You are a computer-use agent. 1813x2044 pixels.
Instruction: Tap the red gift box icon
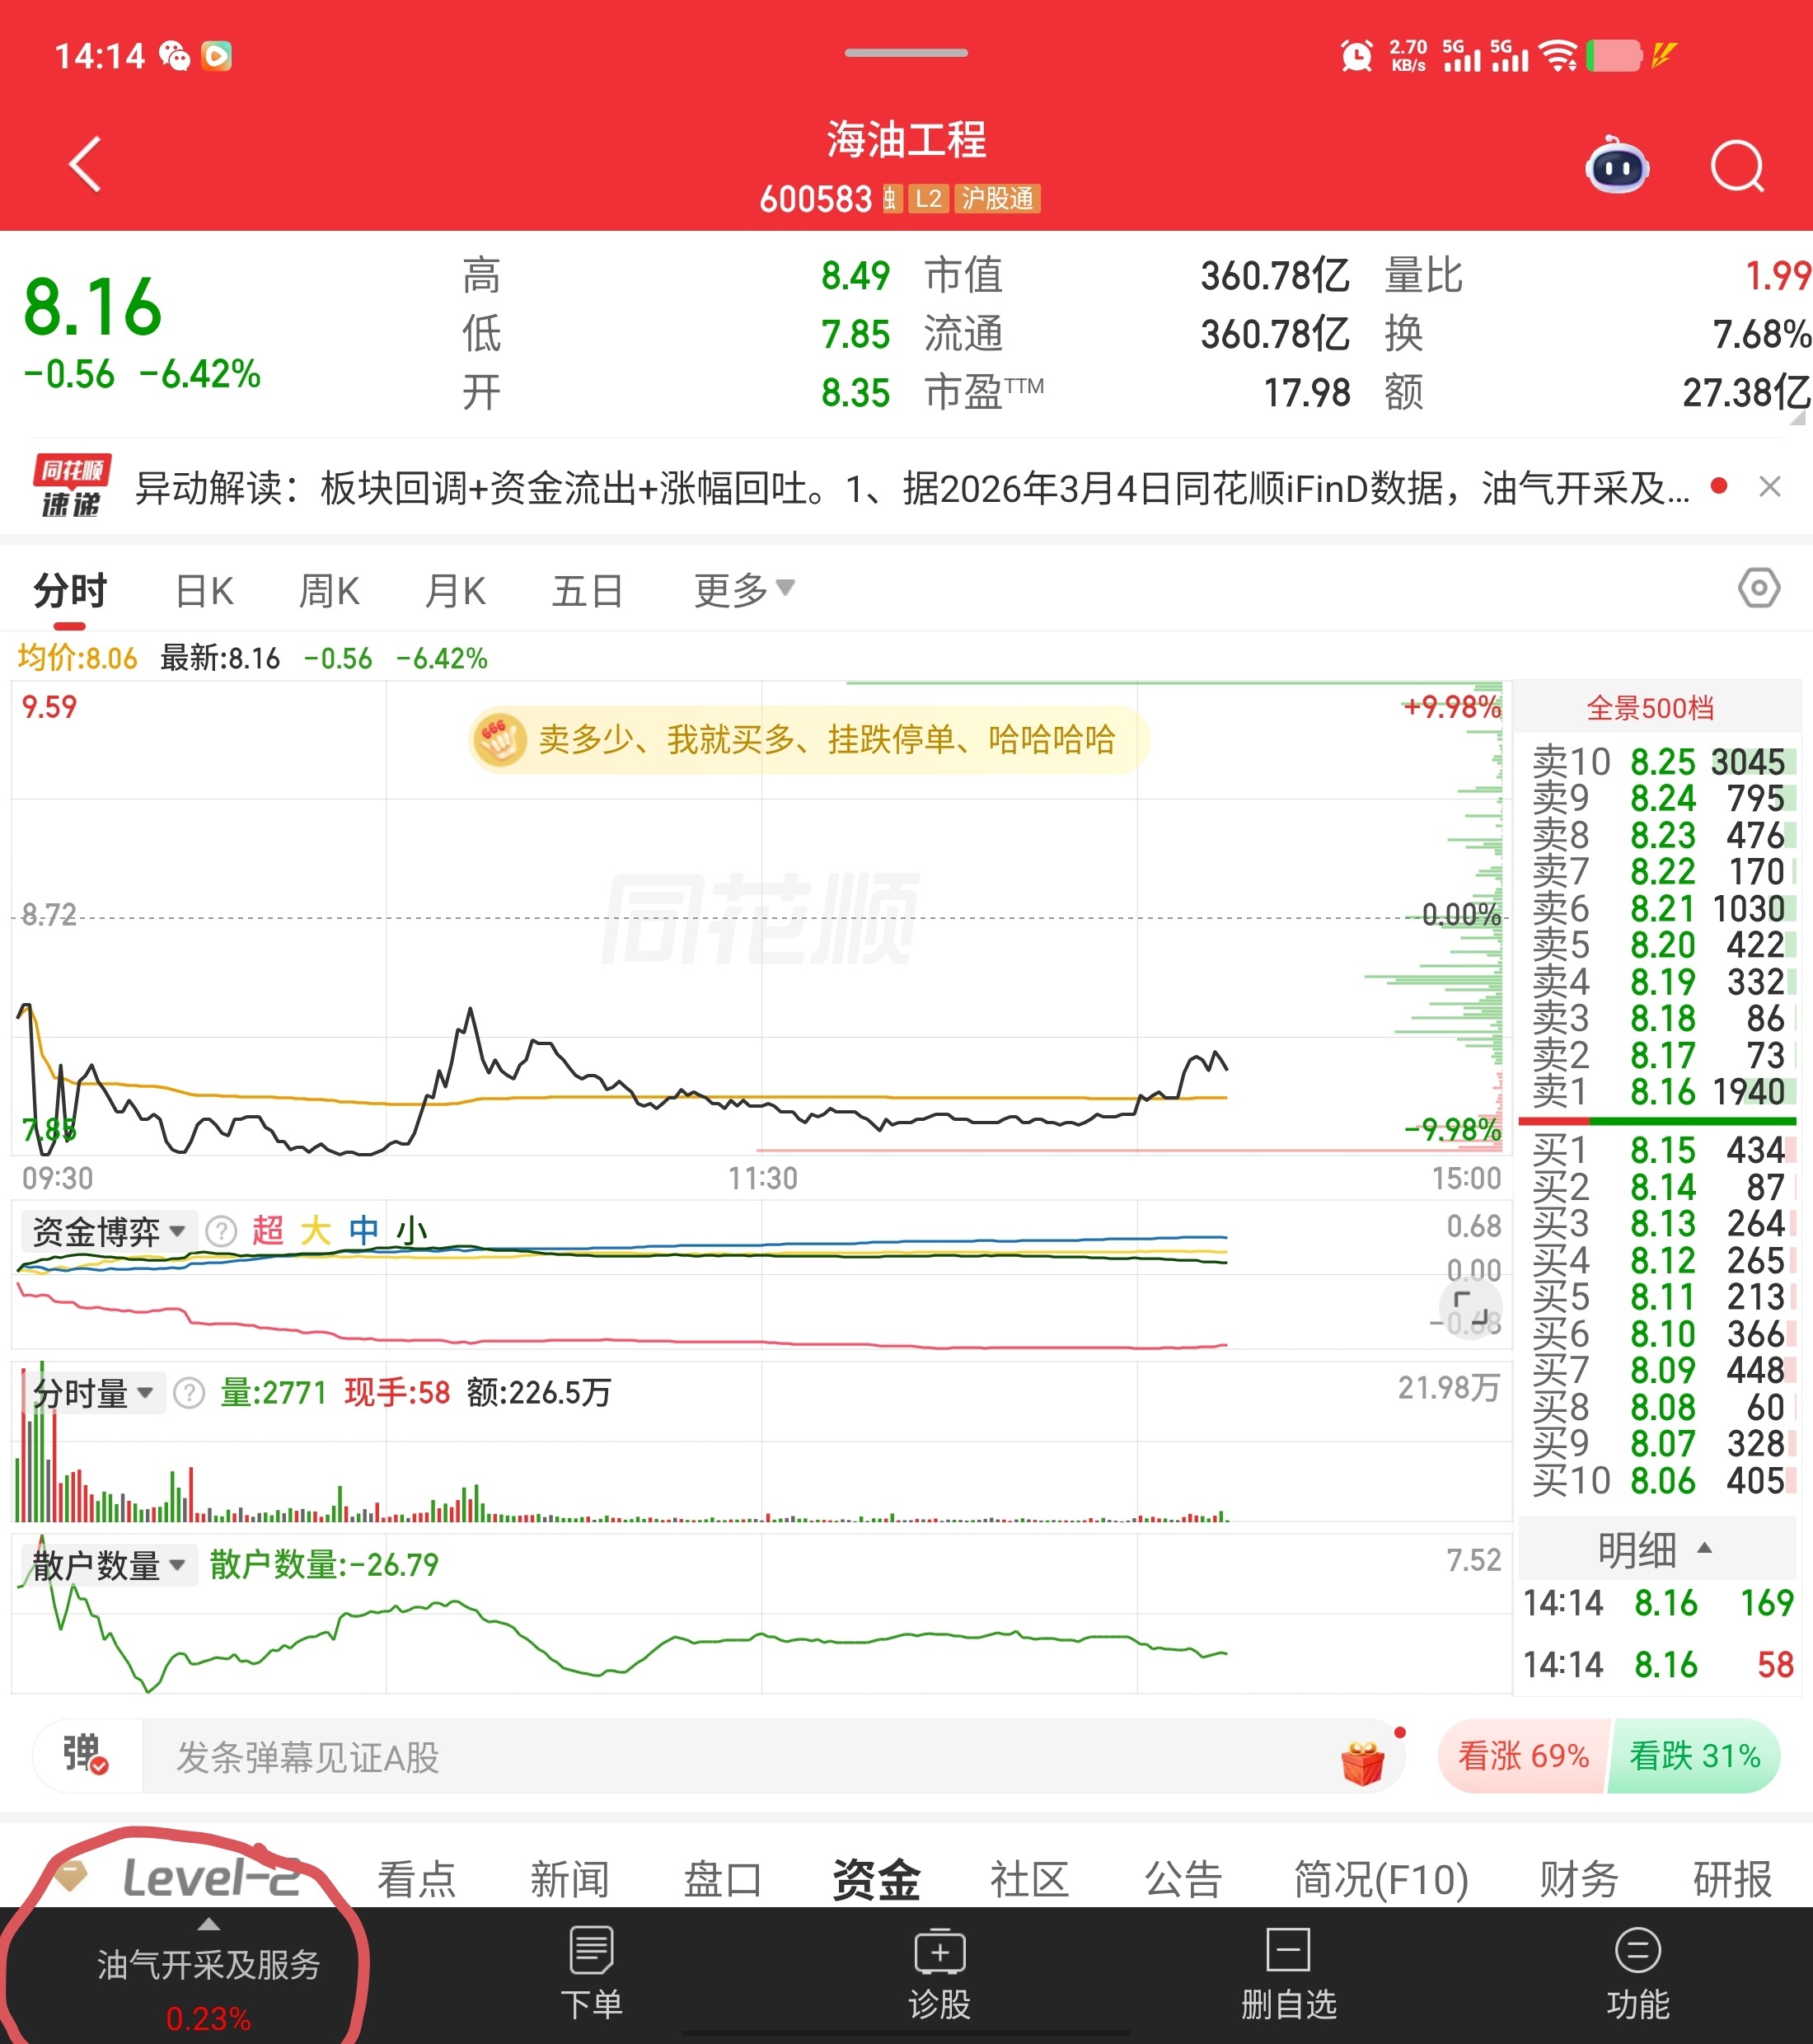[1362, 1763]
